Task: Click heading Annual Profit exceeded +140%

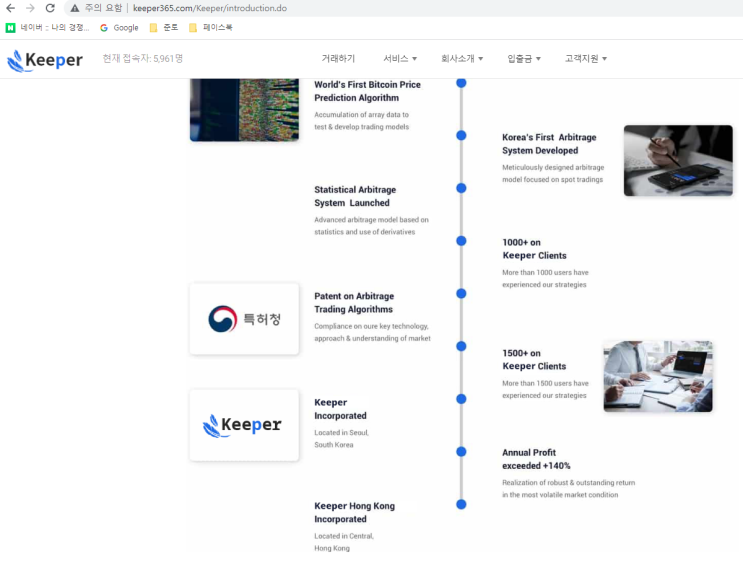Action: (536, 459)
